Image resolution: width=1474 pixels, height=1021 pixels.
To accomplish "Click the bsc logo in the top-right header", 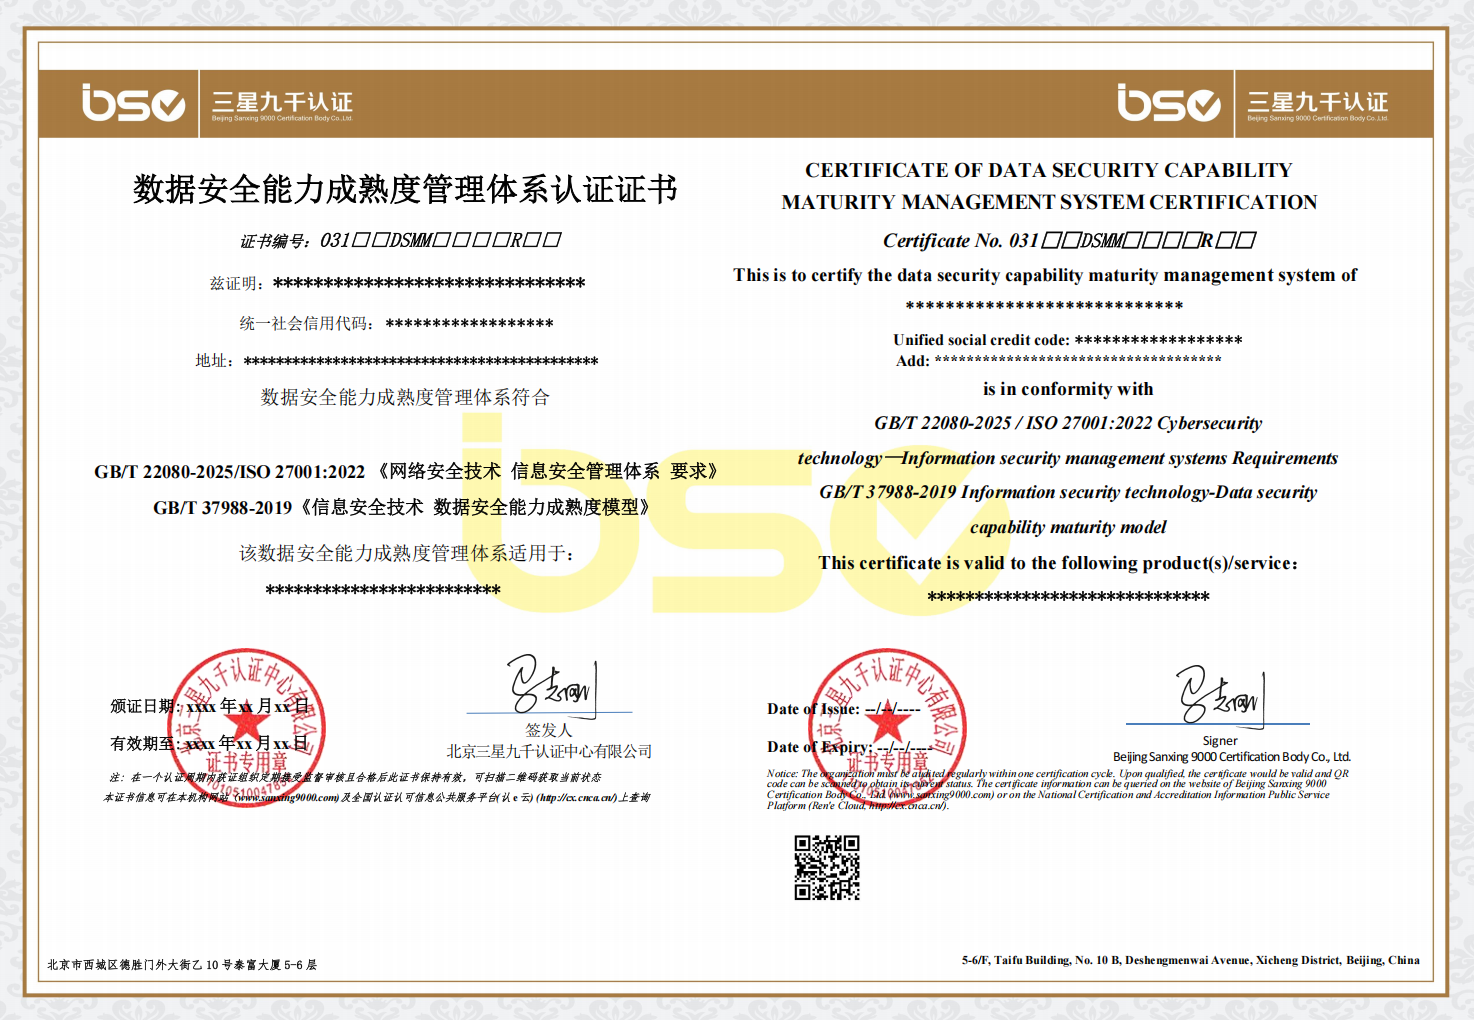I will coord(1168,103).
